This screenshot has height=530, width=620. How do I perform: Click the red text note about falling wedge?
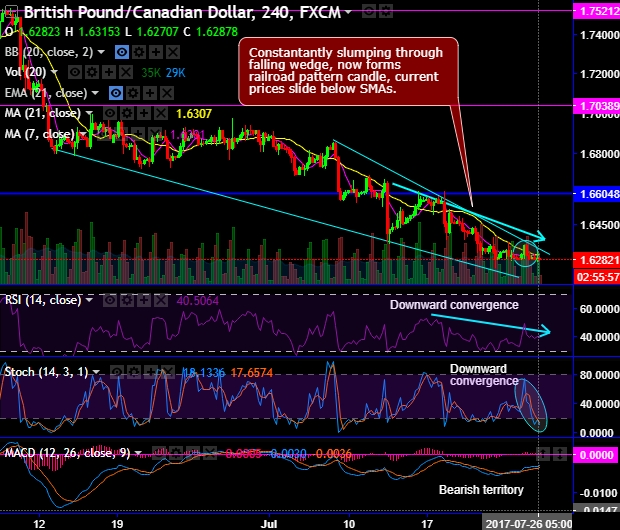[x=348, y=71]
